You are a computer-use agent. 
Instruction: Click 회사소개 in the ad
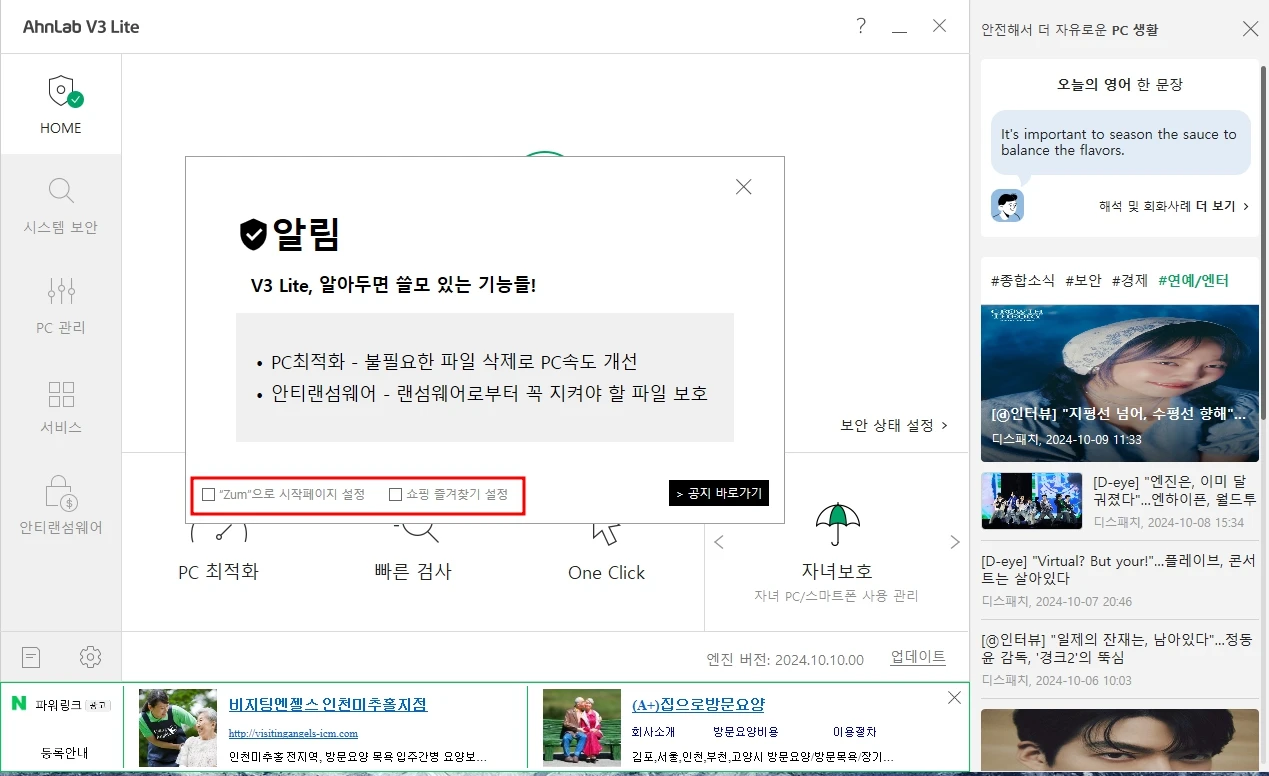click(x=653, y=731)
